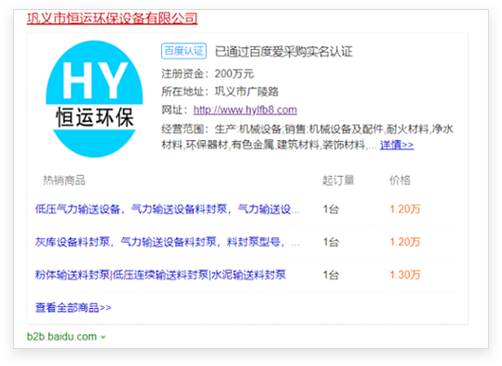Click the 已通过百度爱采购实名认证 text
The width and height of the screenshot is (502, 366).
[x=284, y=51]
